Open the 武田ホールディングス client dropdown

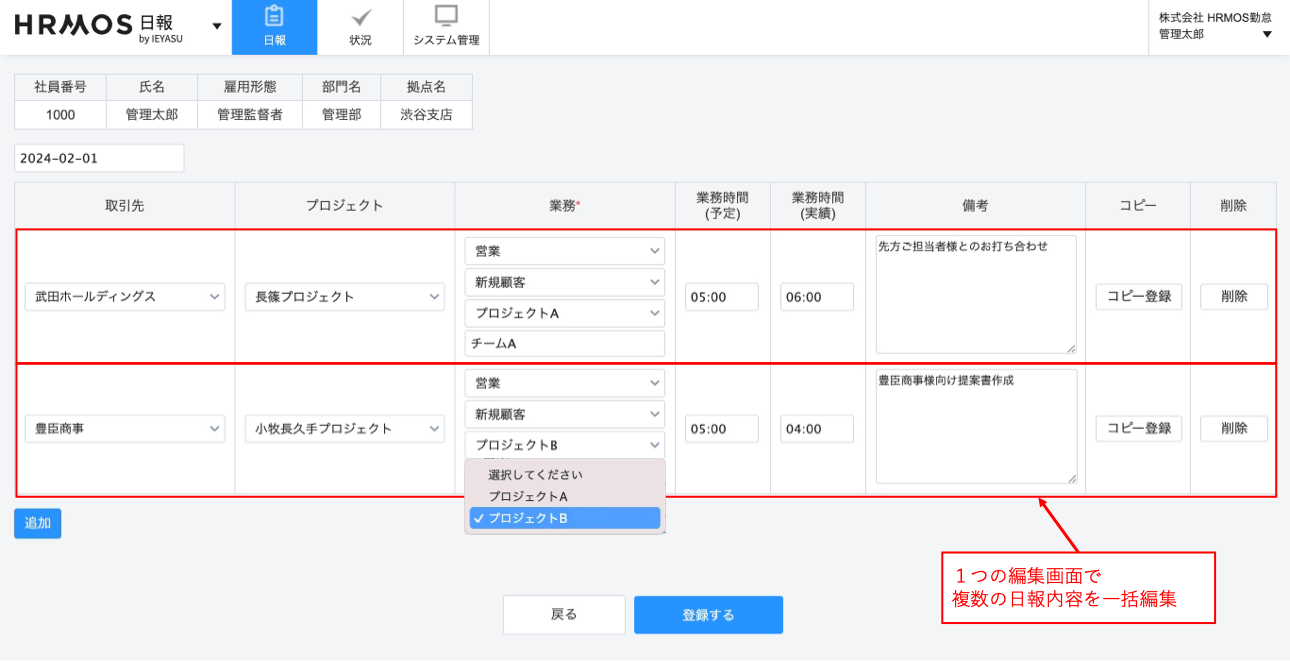[125, 297]
